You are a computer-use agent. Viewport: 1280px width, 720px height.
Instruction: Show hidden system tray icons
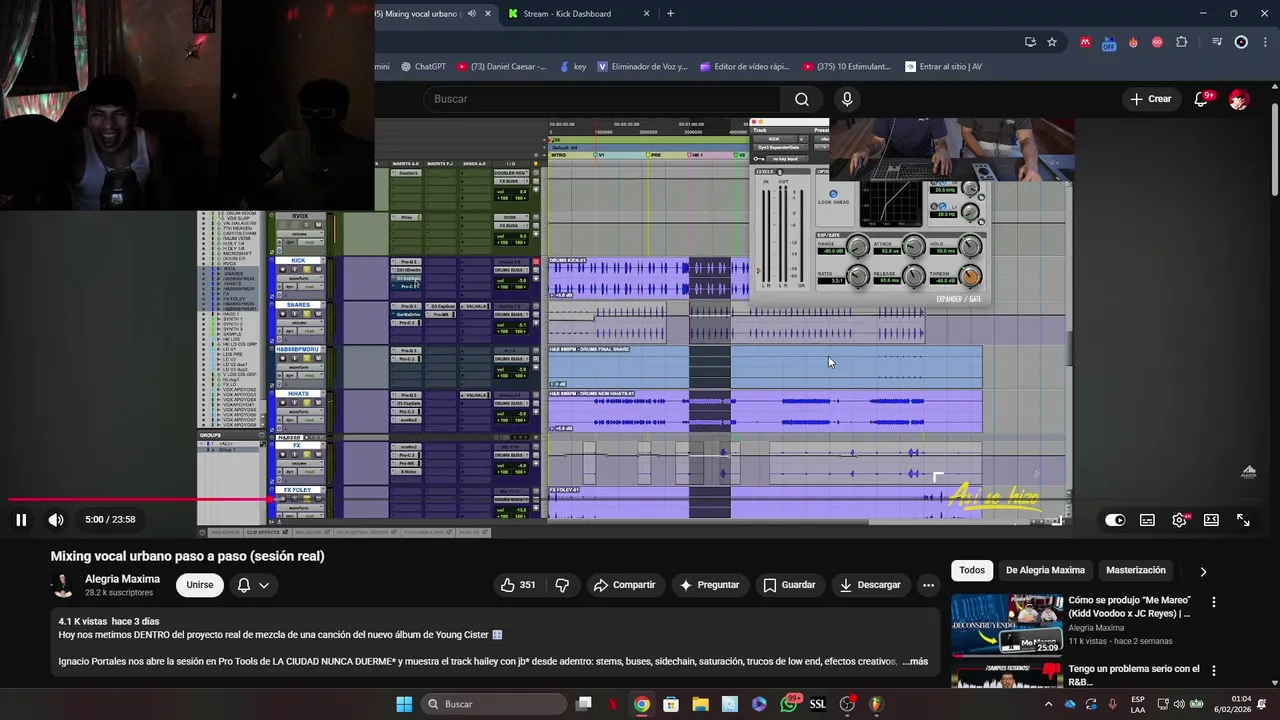[1048, 704]
